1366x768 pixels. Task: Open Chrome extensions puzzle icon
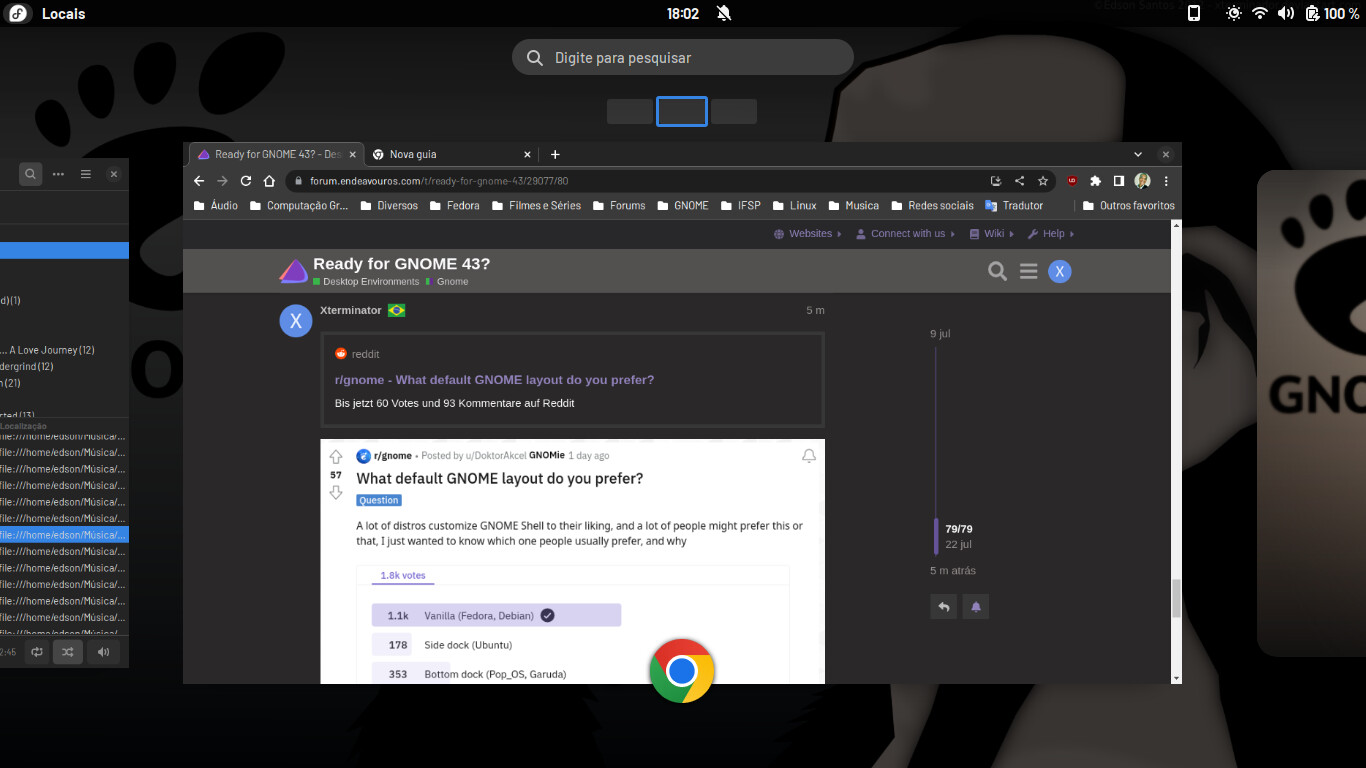(x=1095, y=181)
